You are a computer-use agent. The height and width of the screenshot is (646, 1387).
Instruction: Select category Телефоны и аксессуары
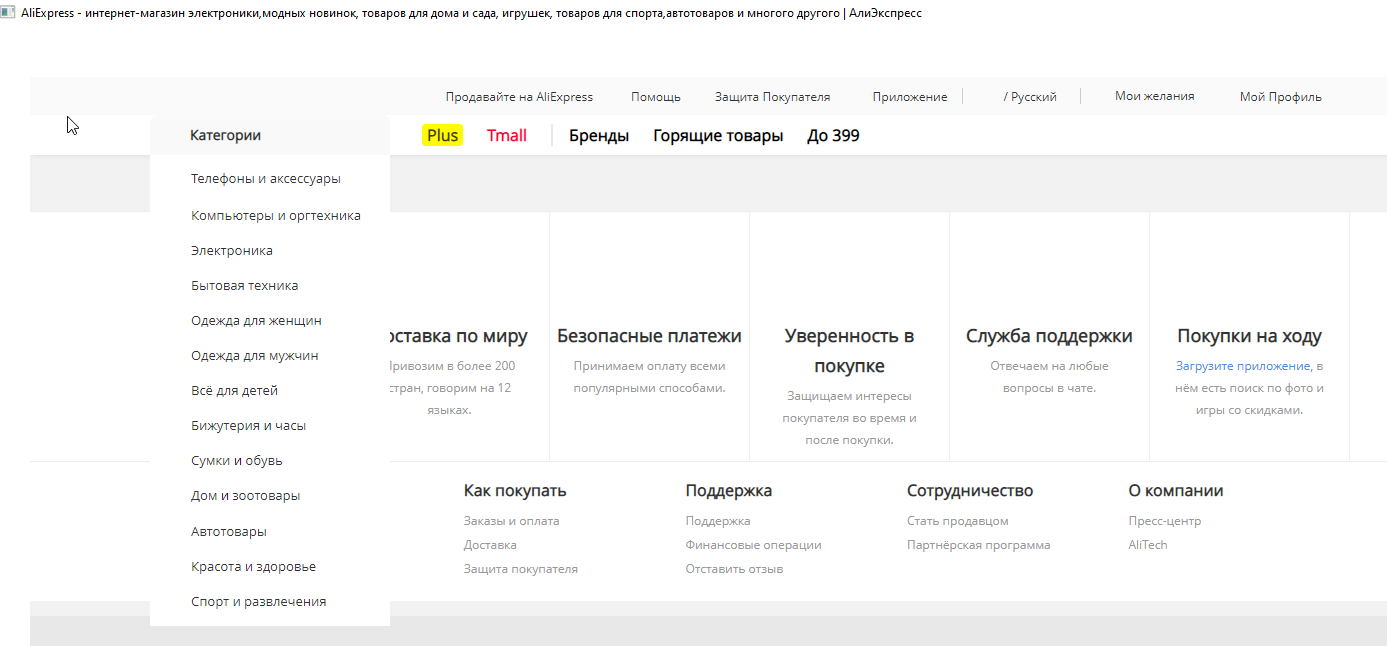[266, 179]
